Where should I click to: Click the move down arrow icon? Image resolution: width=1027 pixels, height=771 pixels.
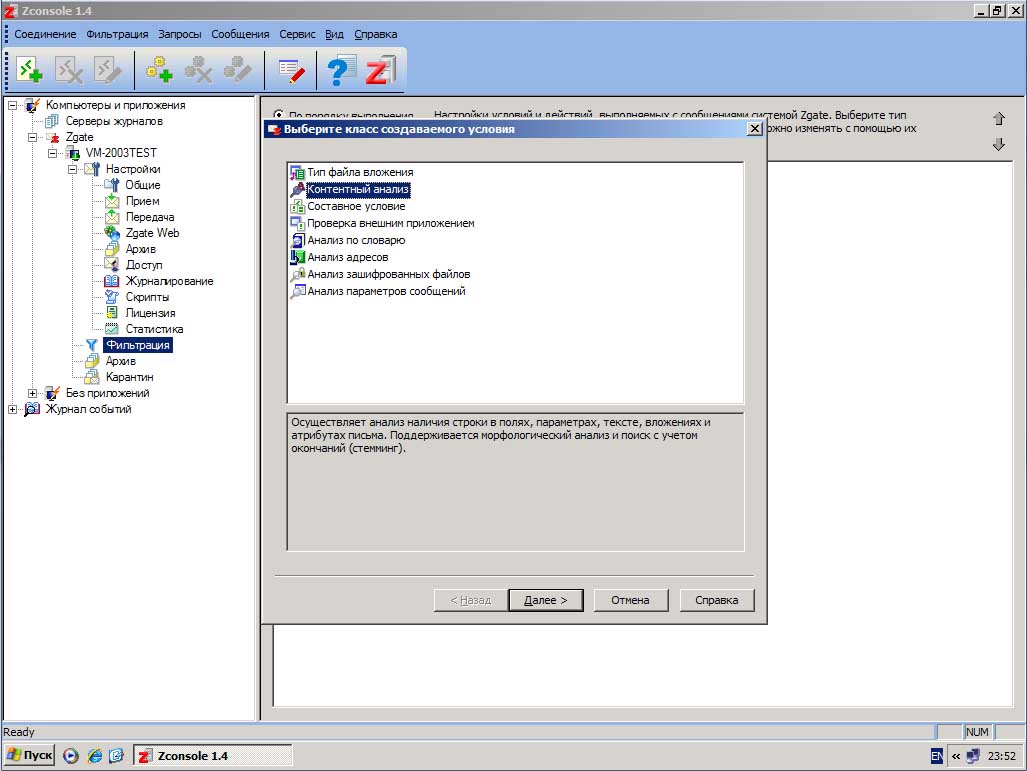click(x=998, y=144)
